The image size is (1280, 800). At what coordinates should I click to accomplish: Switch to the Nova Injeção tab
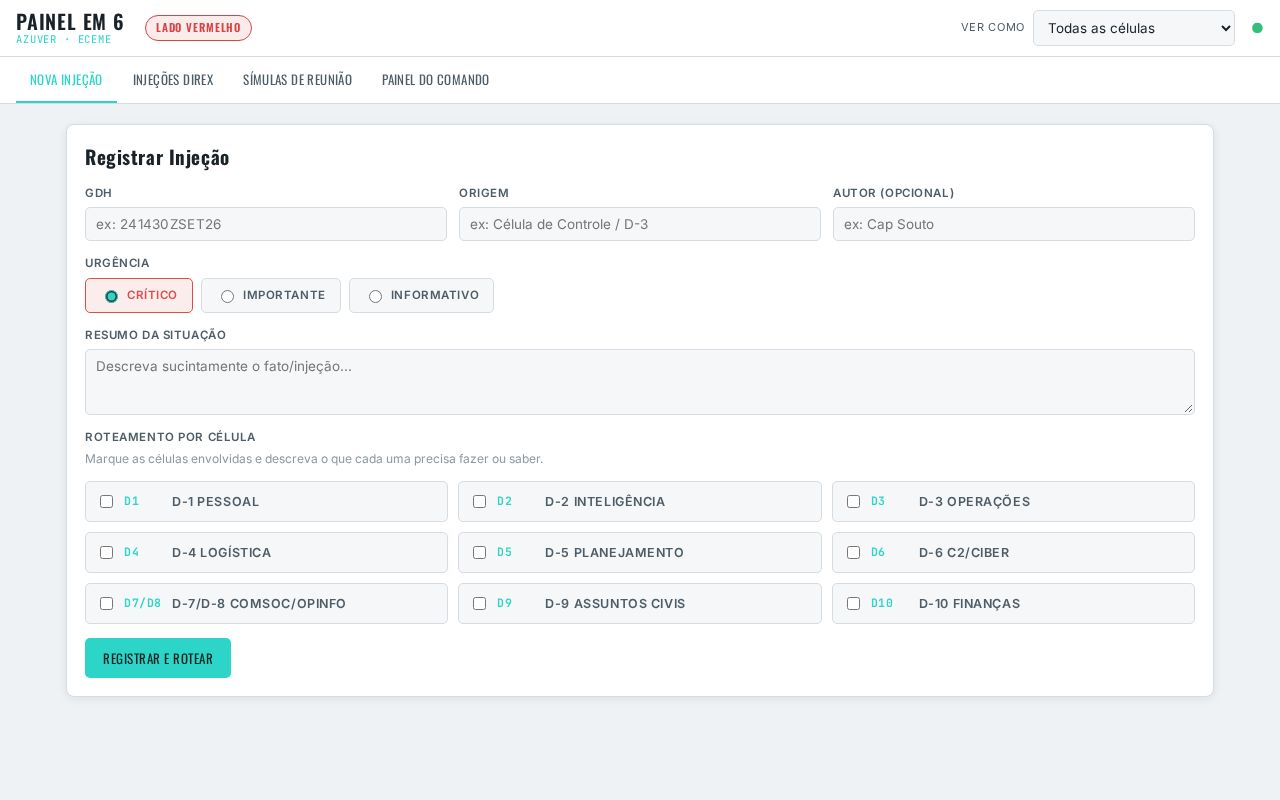(x=66, y=80)
